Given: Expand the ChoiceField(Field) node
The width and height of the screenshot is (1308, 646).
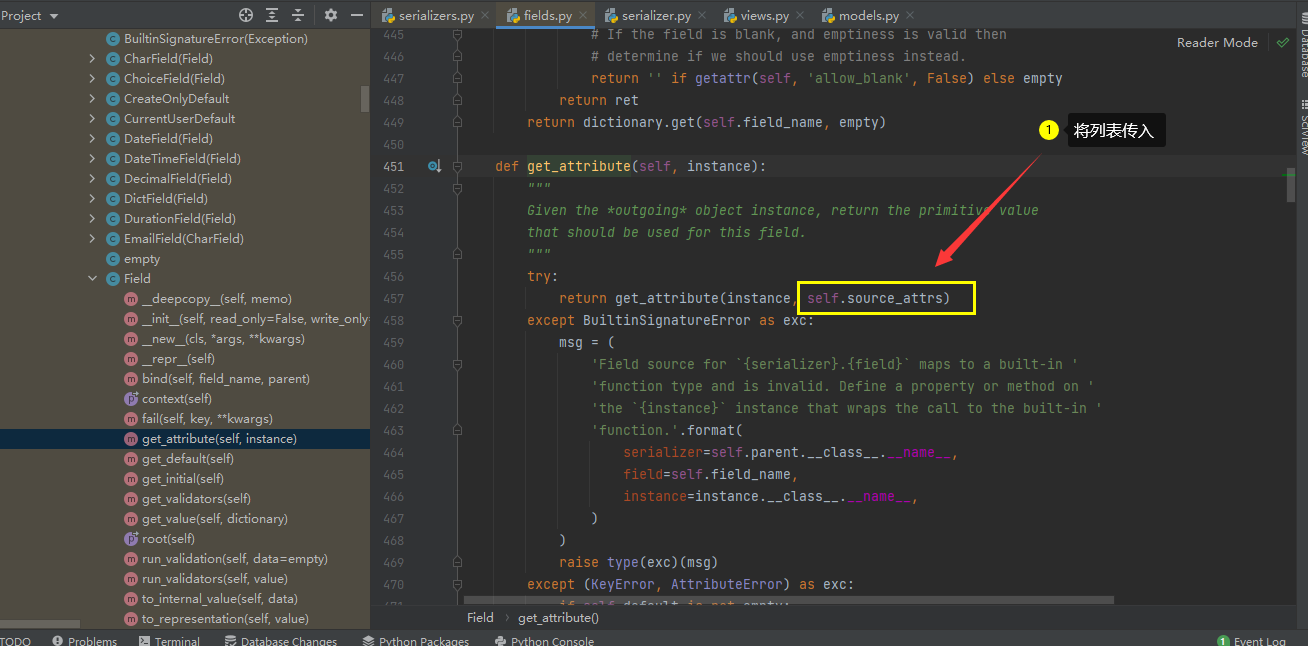Looking at the screenshot, I should pyautogui.click(x=92, y=79).
